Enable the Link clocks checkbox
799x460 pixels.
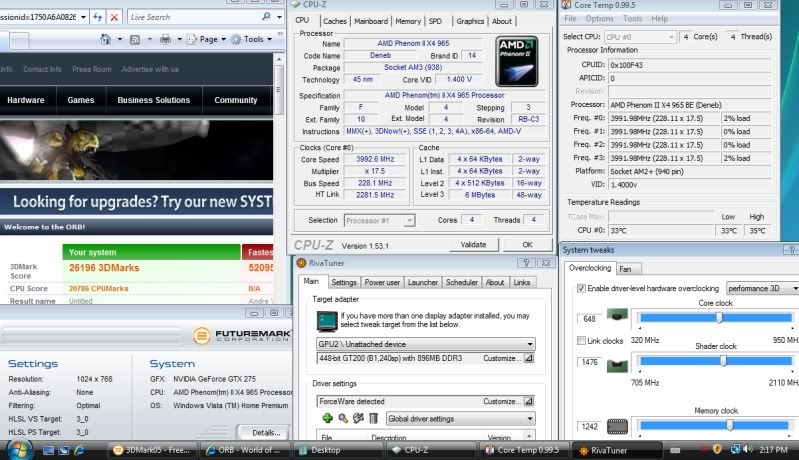tap(582, 341)
